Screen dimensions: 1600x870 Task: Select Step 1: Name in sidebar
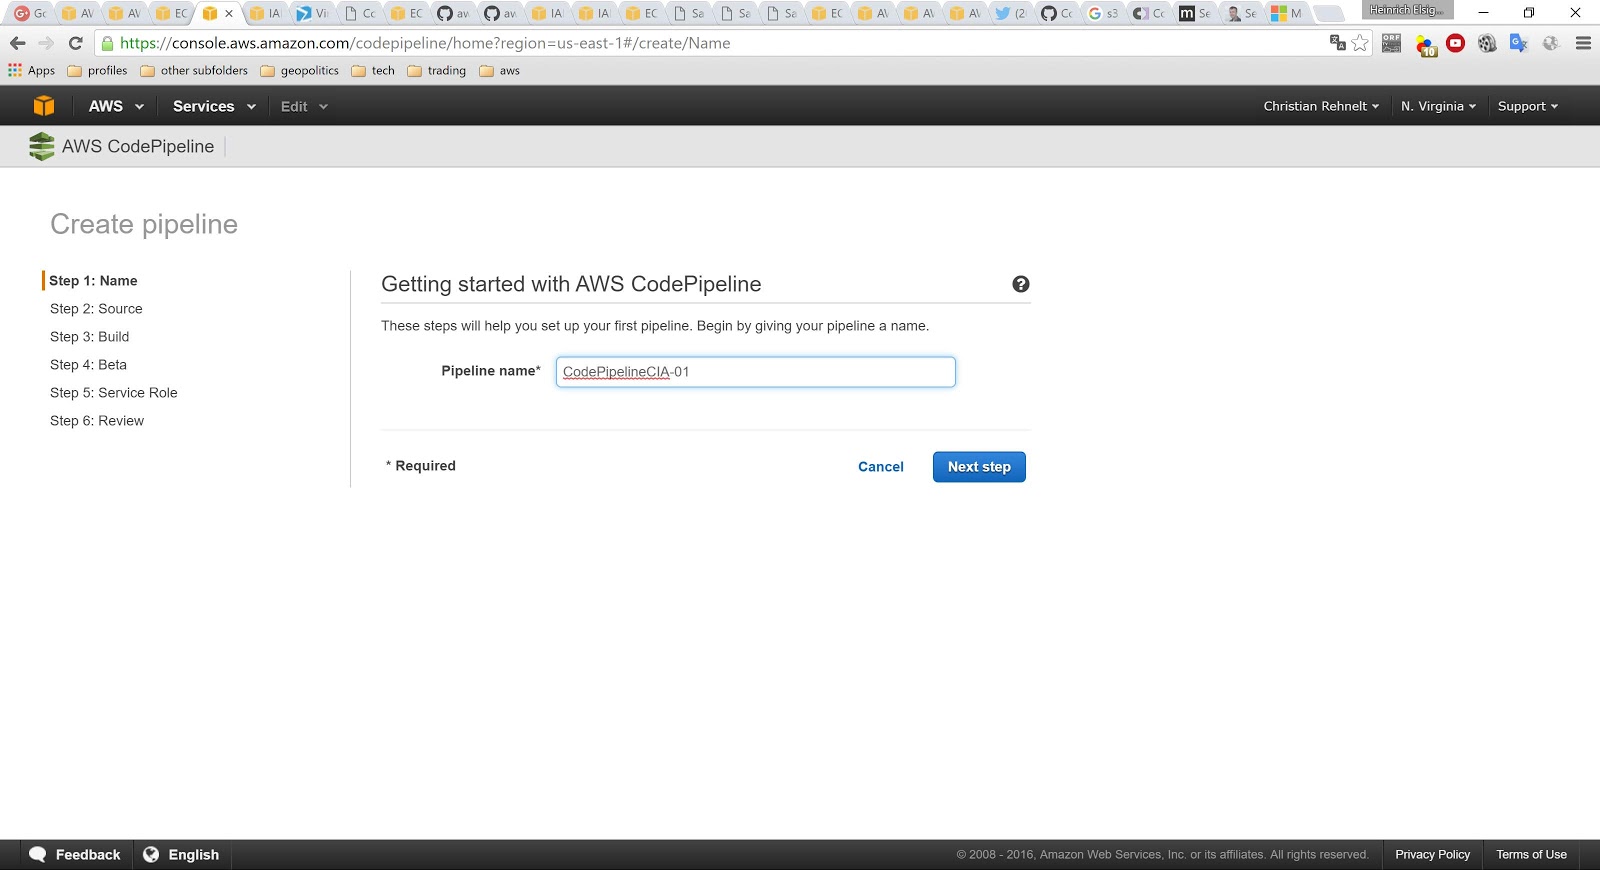point(93,281)
